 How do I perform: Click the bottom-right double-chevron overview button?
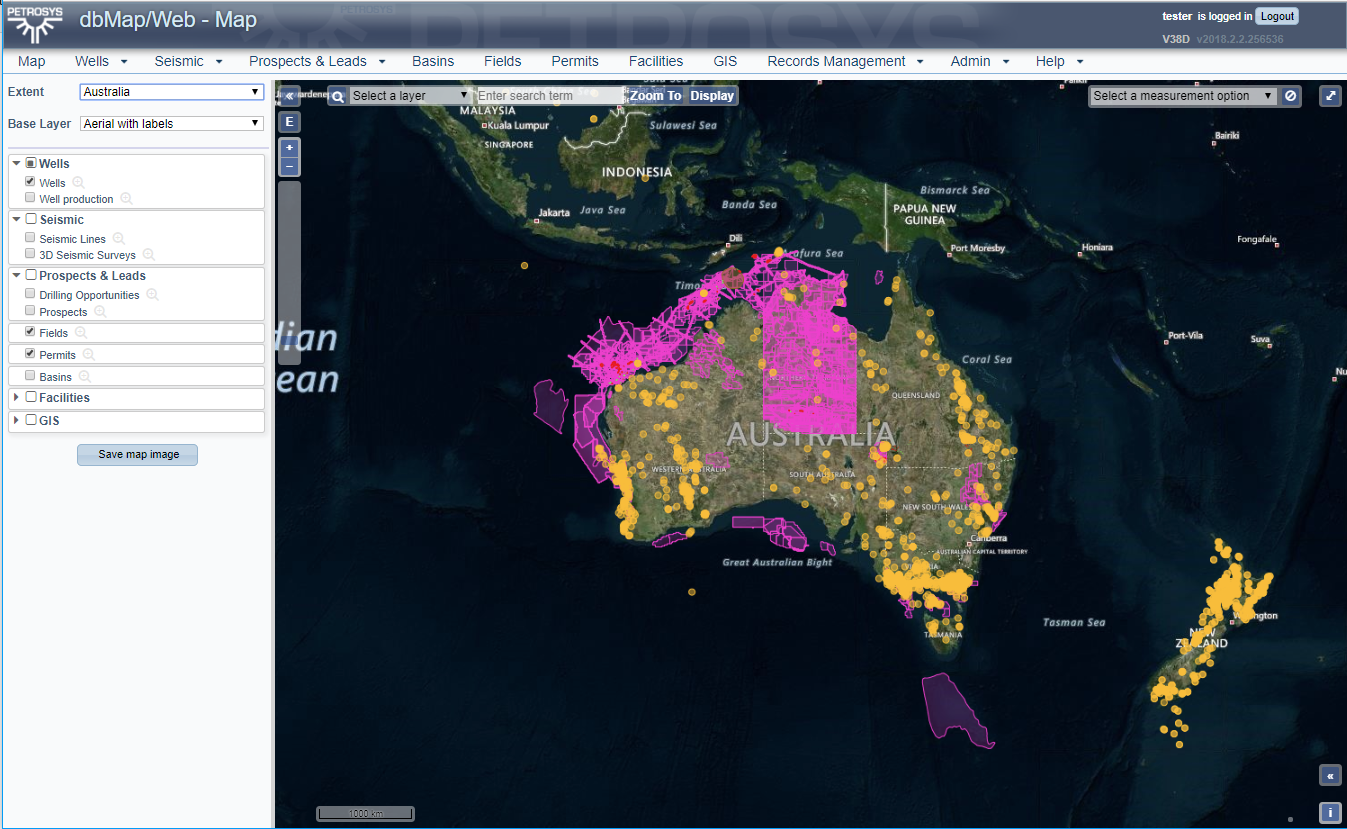tap(1330, 776)
